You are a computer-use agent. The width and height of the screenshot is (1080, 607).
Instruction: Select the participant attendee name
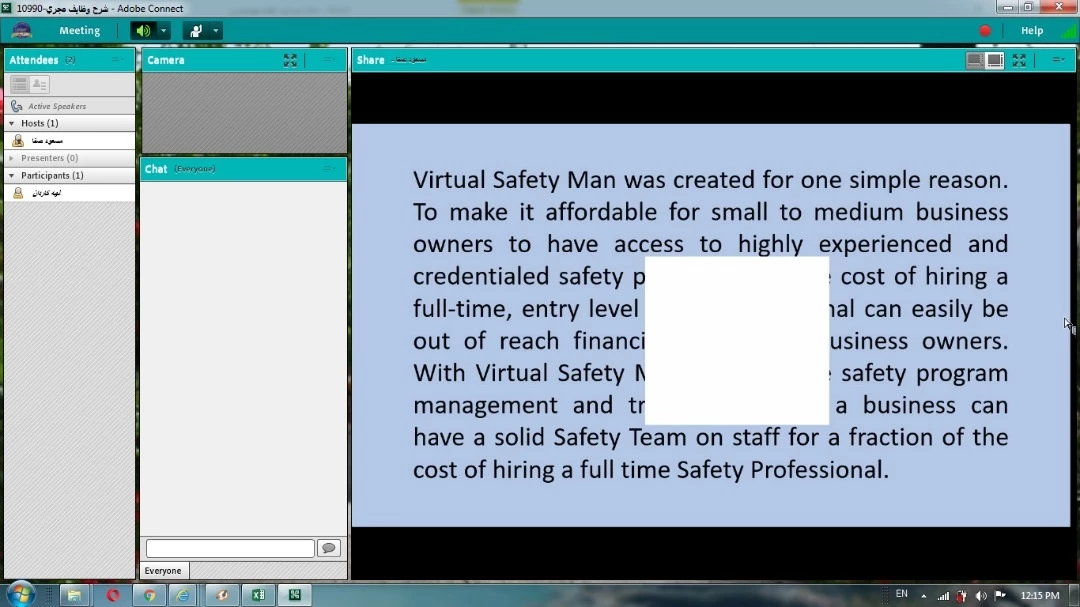(x=47, y=193)
